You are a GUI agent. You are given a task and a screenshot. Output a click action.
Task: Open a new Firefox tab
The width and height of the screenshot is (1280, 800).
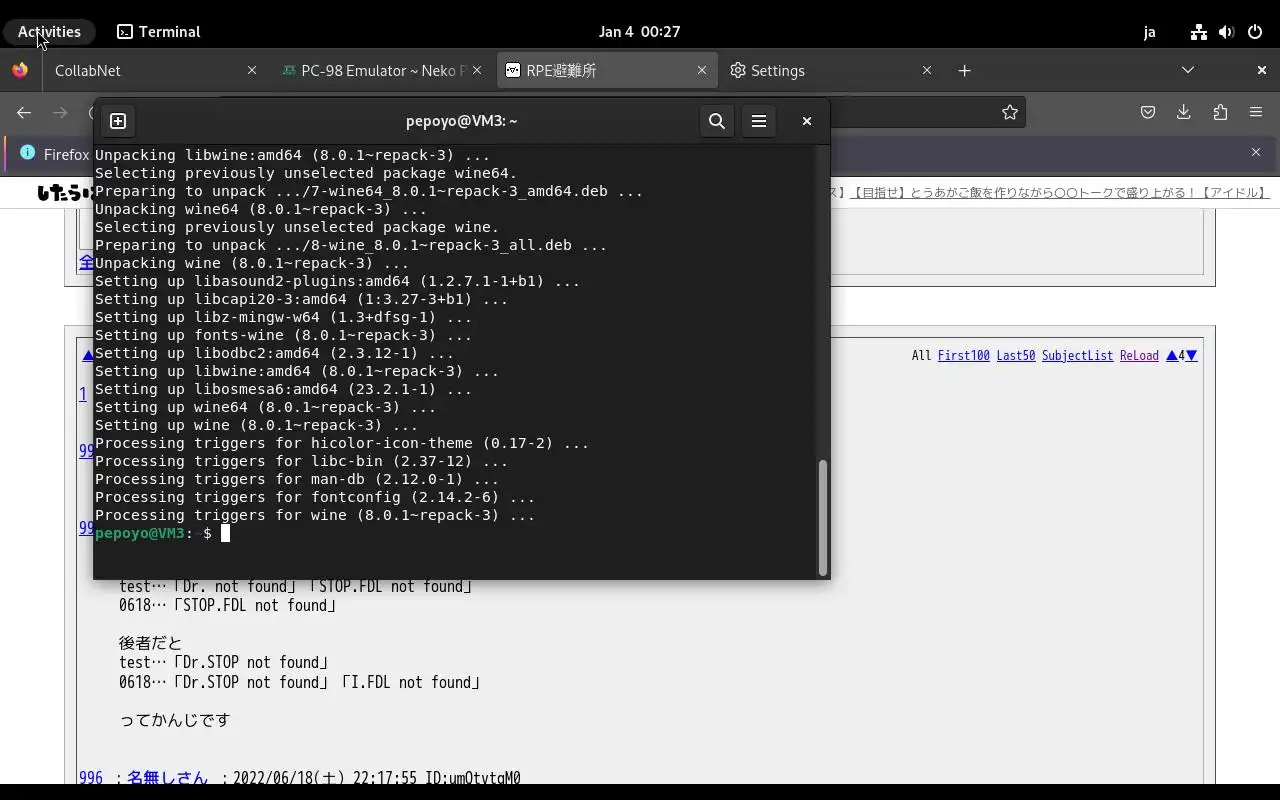click(x=964, y=70)
